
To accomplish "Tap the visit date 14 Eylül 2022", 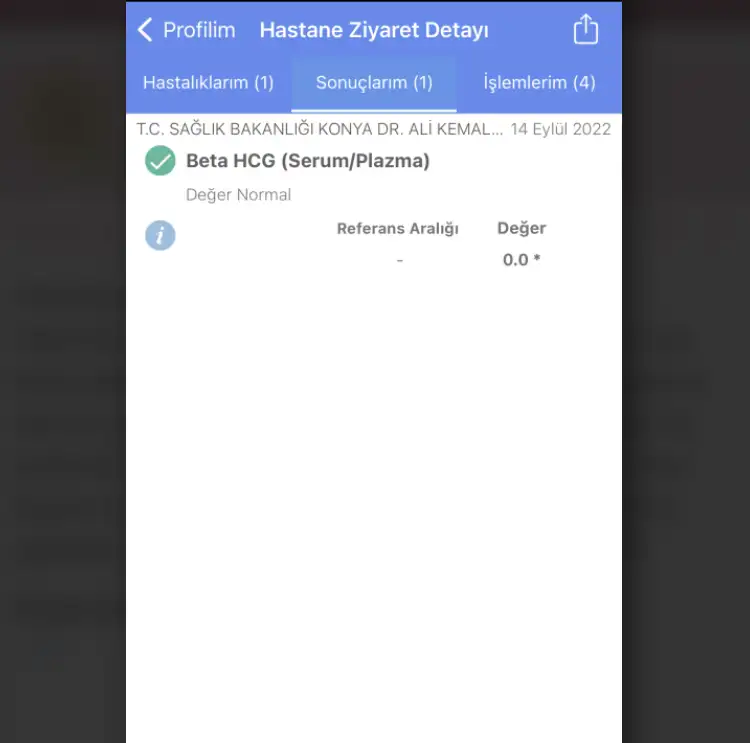I will coord(561,129).
